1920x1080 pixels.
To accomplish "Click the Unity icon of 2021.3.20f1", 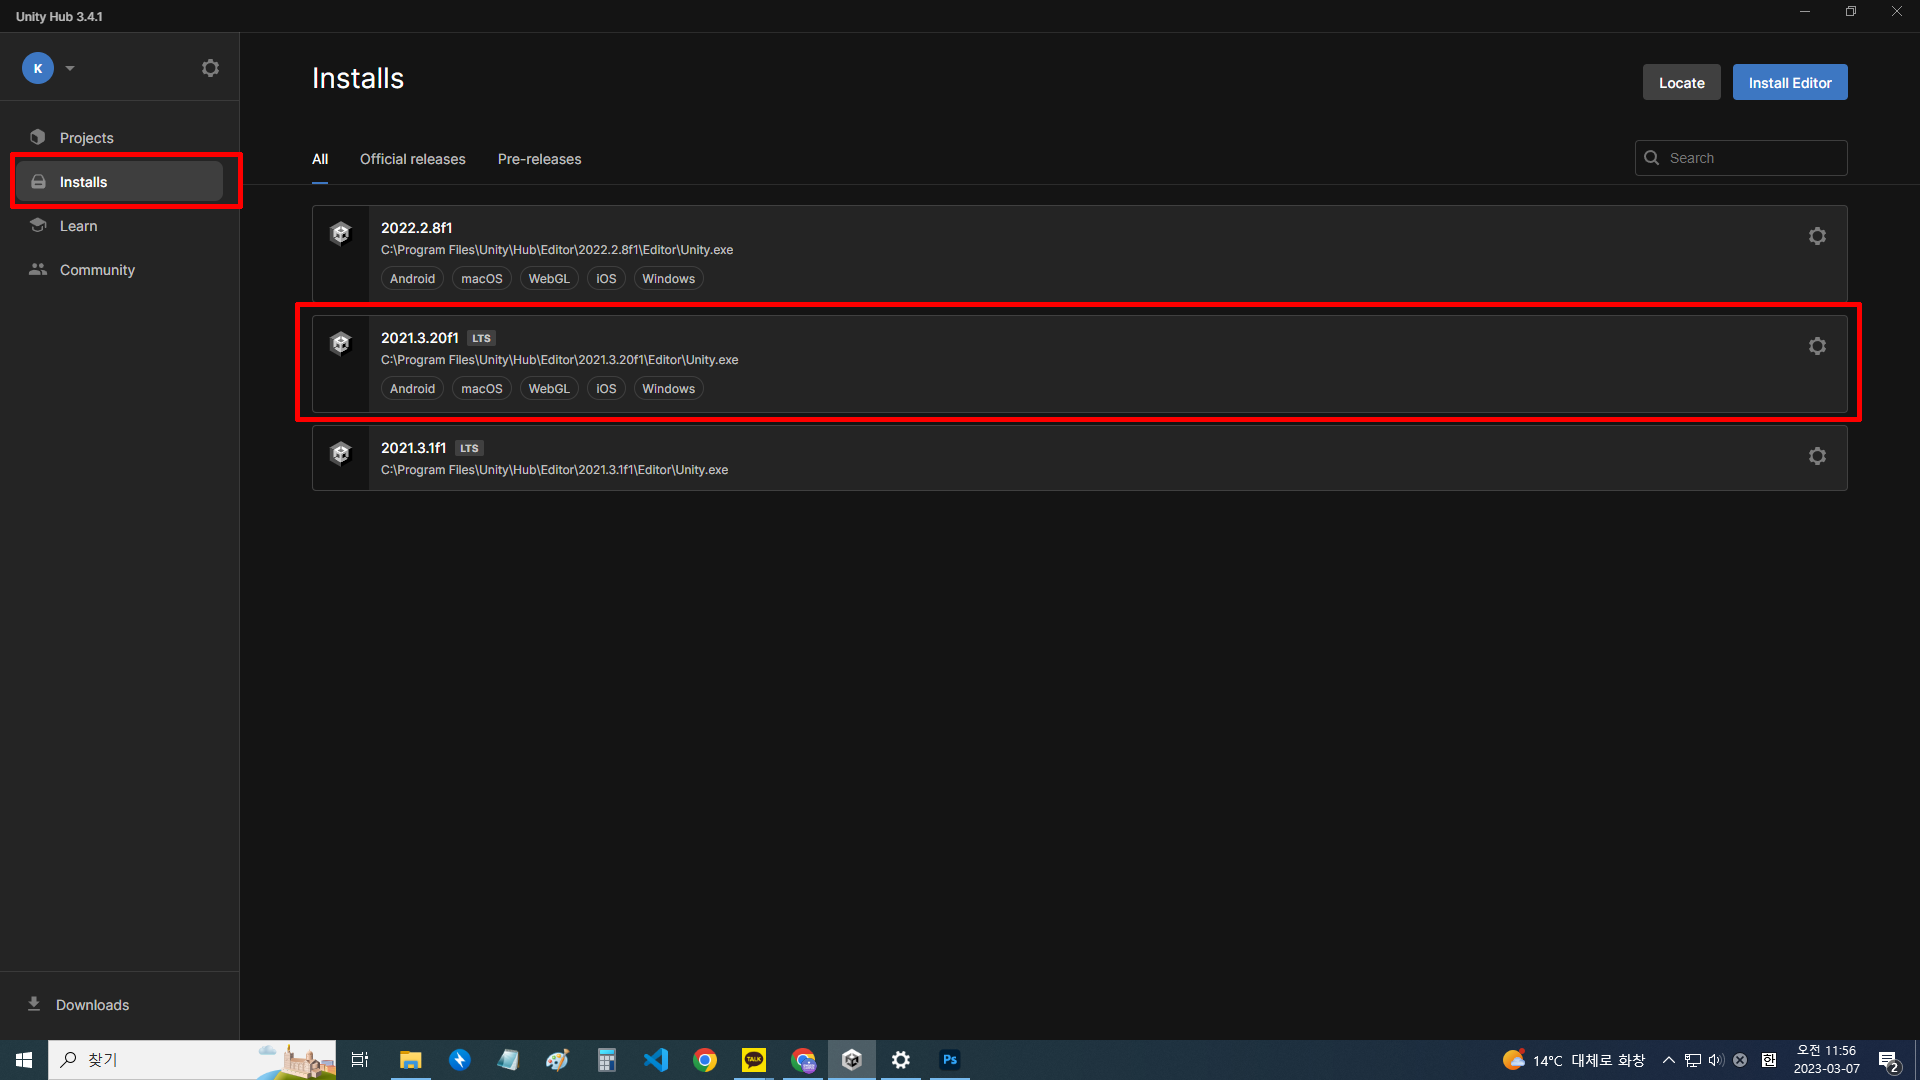I will tap(341, 343).
